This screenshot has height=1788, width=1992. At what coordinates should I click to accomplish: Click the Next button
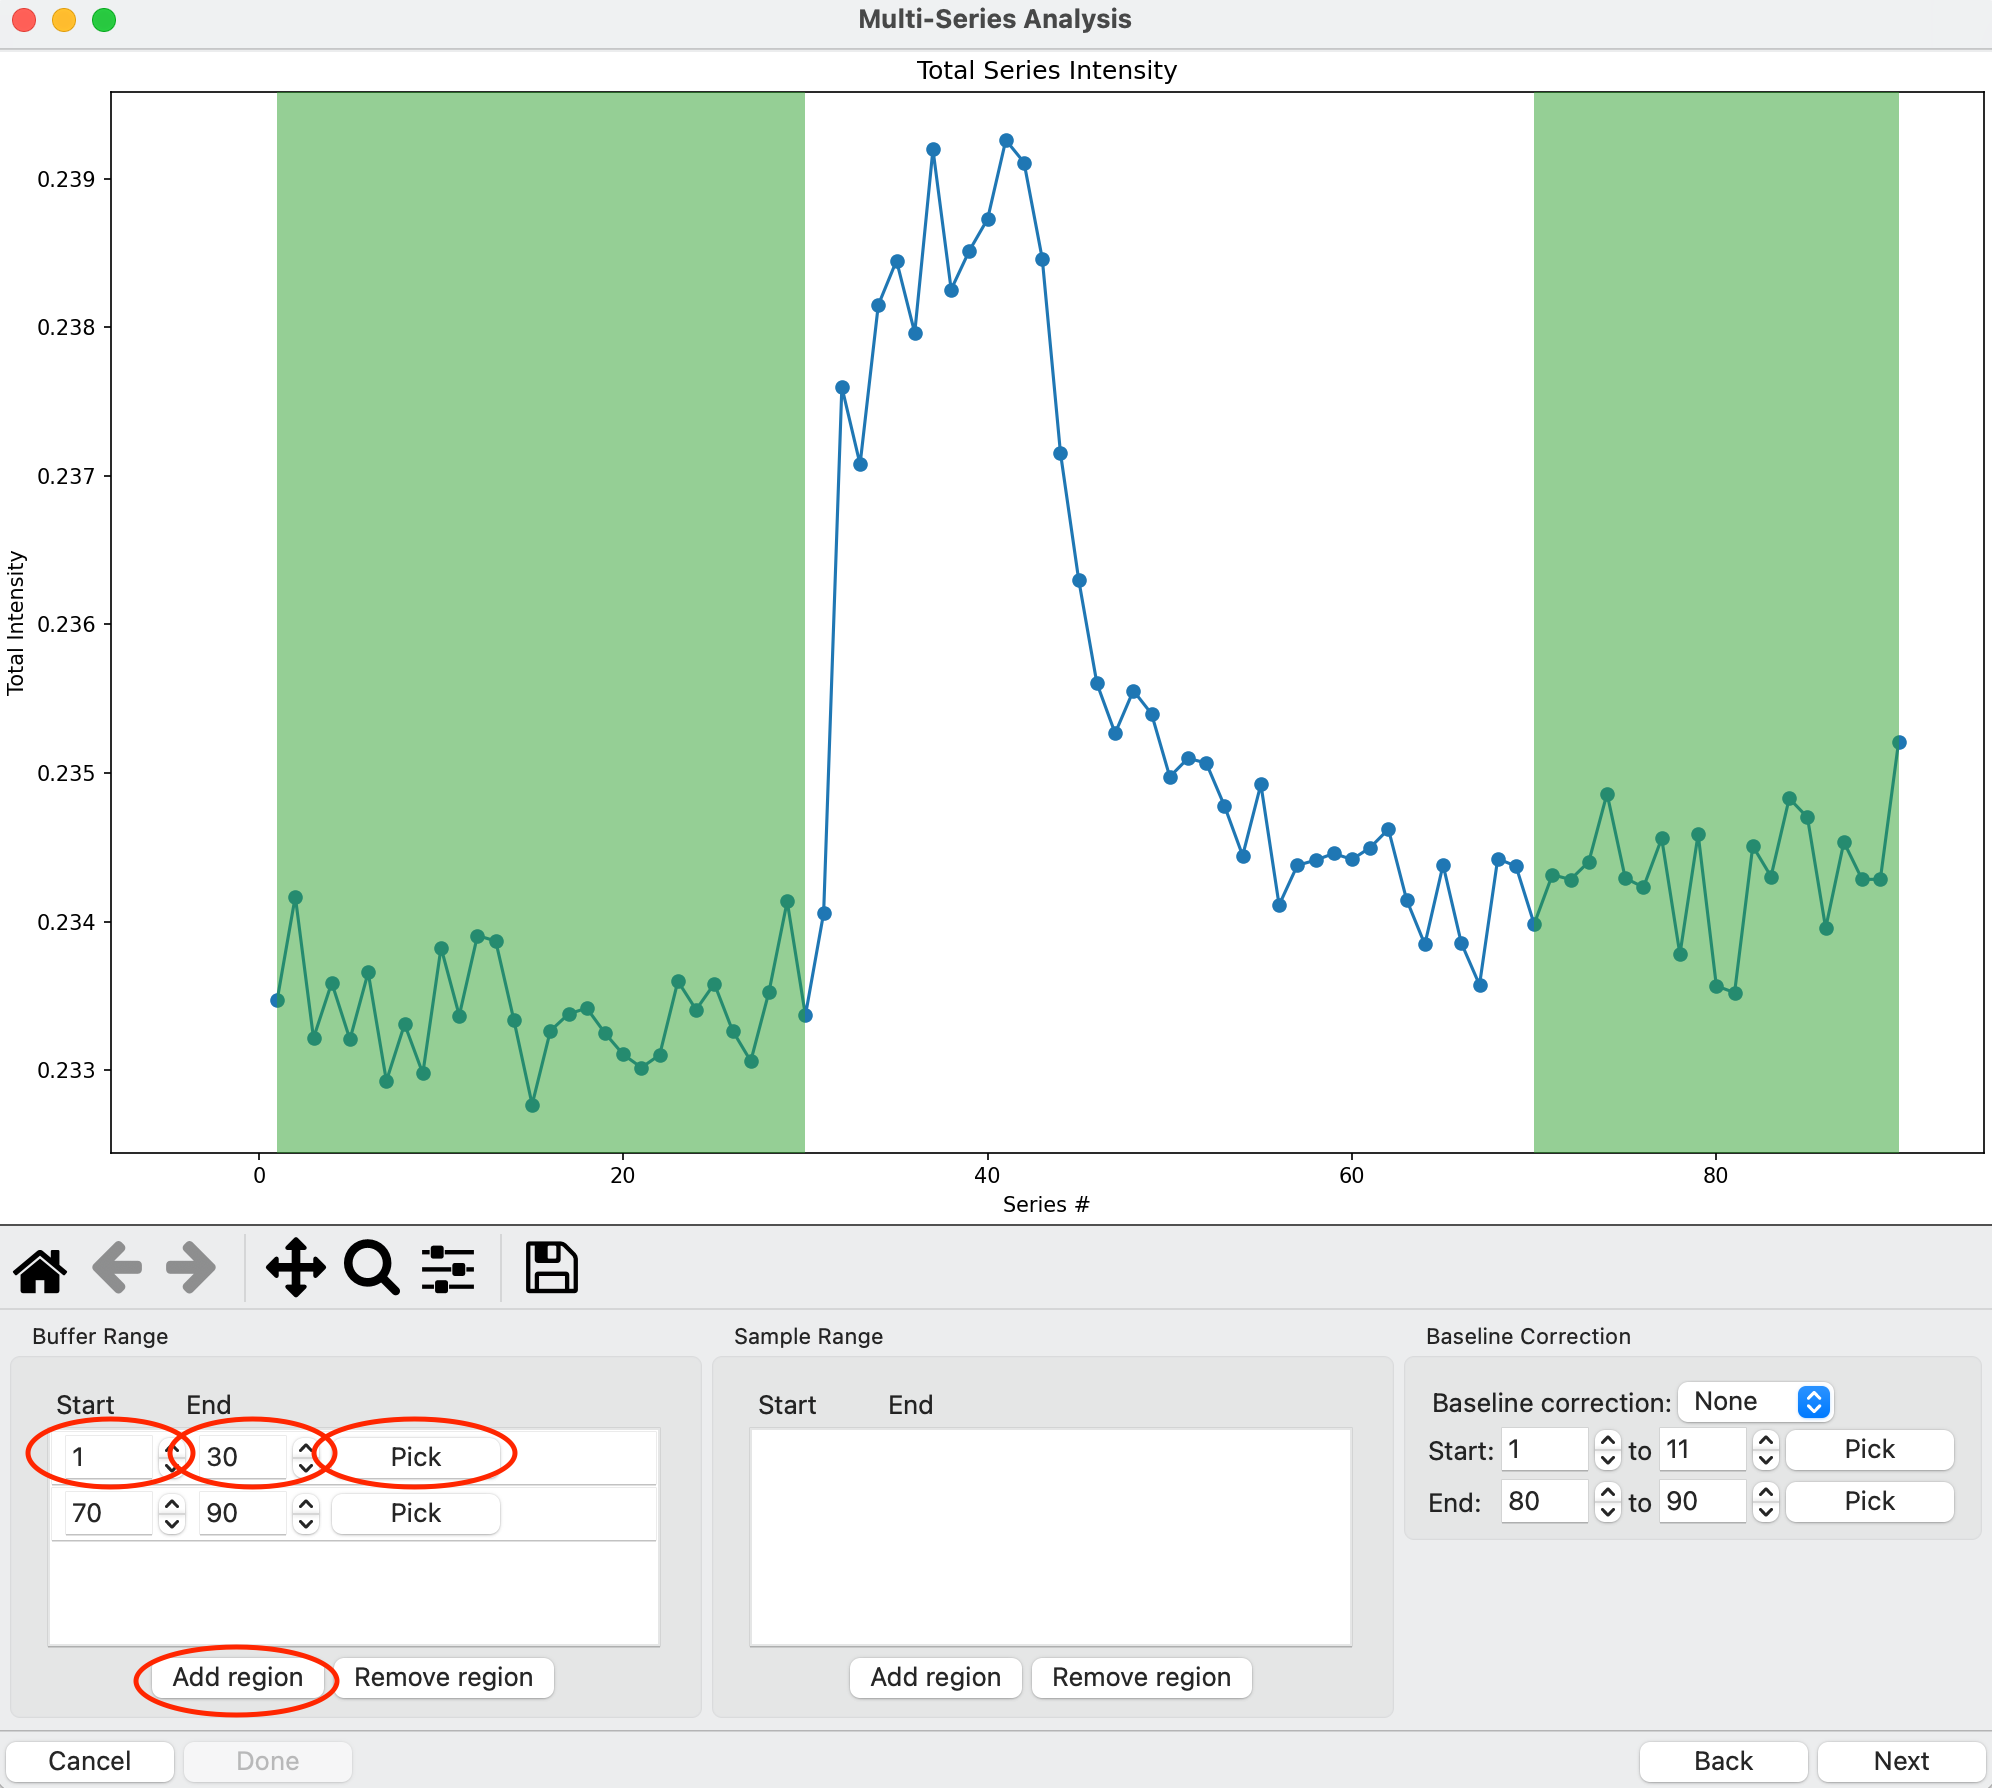(x=1900, y=1761)
